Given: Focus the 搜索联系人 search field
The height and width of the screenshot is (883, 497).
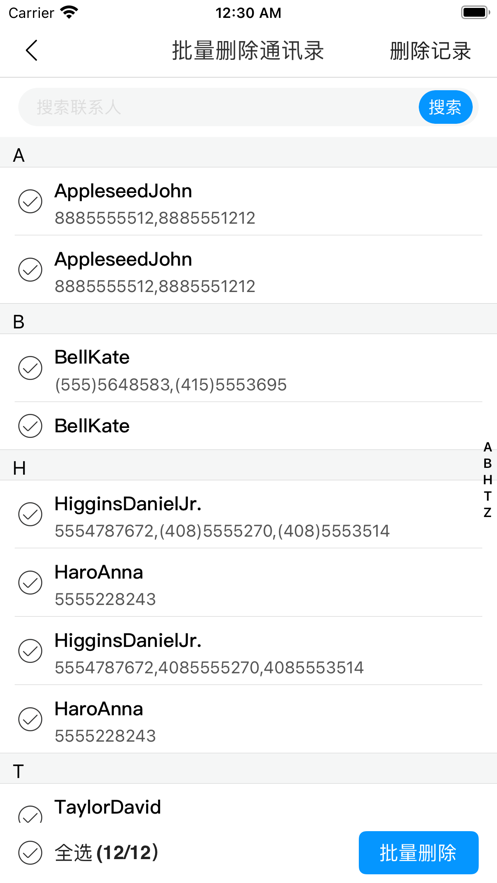Looking at the screenshot, I should tap(220, 107).
